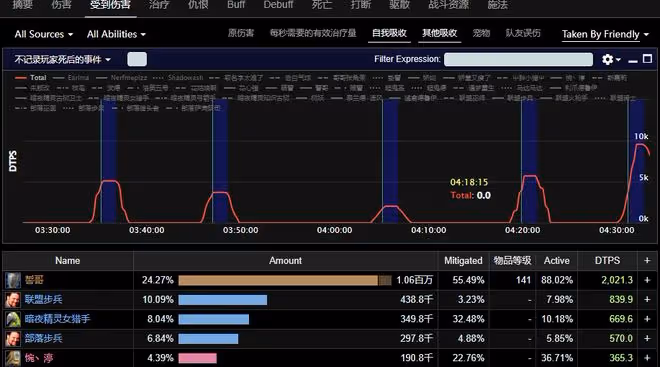This screenshot has width=660, height=367.
Task: Toggle the 原伤害 option
Action: click(x=241, y=33)
